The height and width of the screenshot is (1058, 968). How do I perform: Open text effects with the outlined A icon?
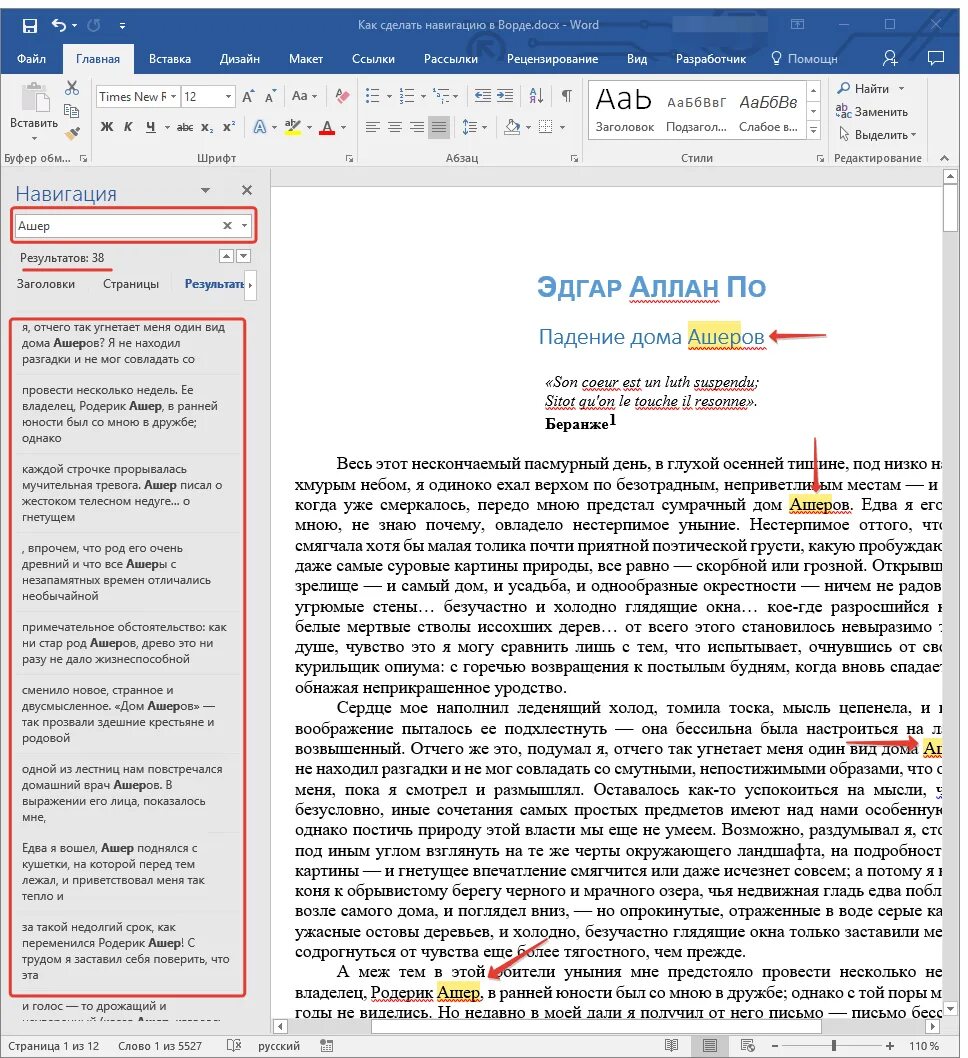(260, 127)
